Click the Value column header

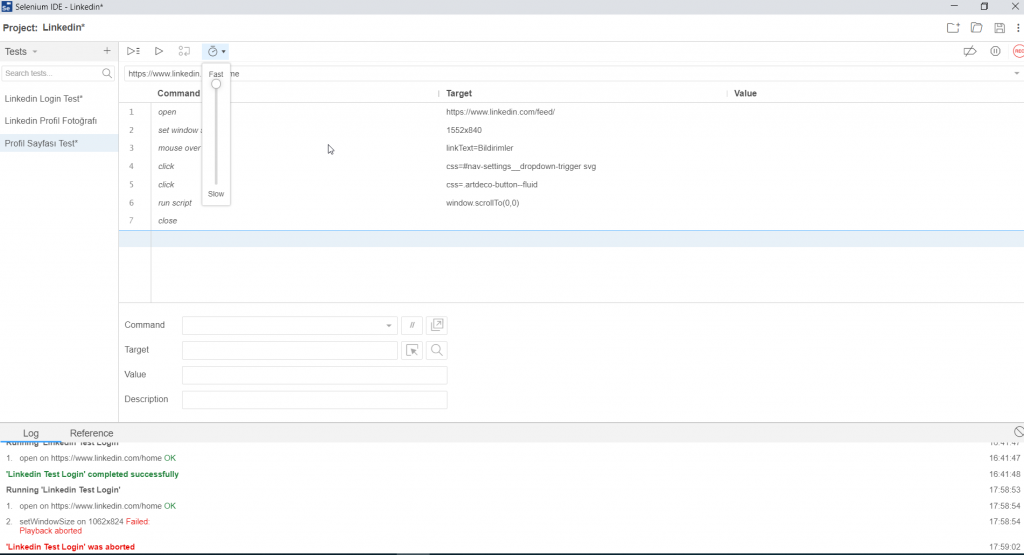745,93
